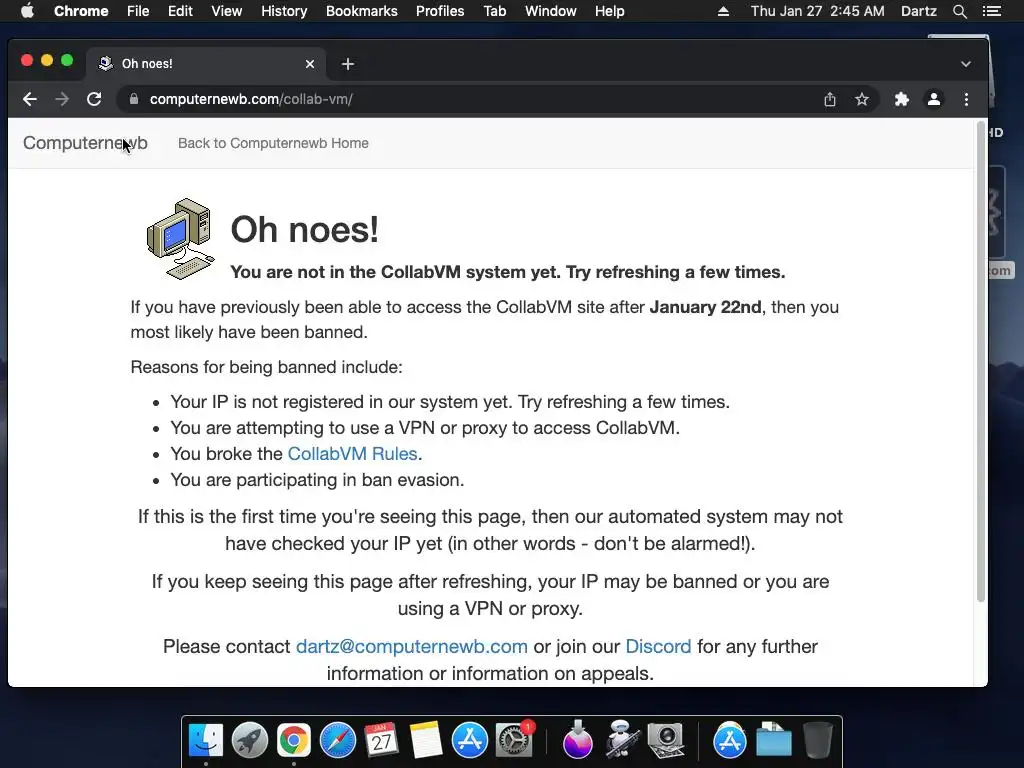Open first App Store icon beside Notes

[470, 741]
